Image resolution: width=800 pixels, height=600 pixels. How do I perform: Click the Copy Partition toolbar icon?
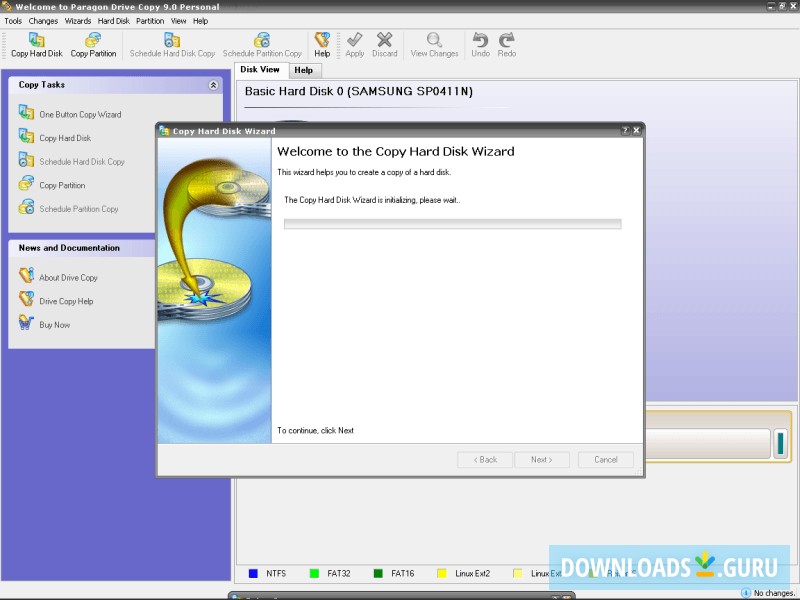click(93, 41)
